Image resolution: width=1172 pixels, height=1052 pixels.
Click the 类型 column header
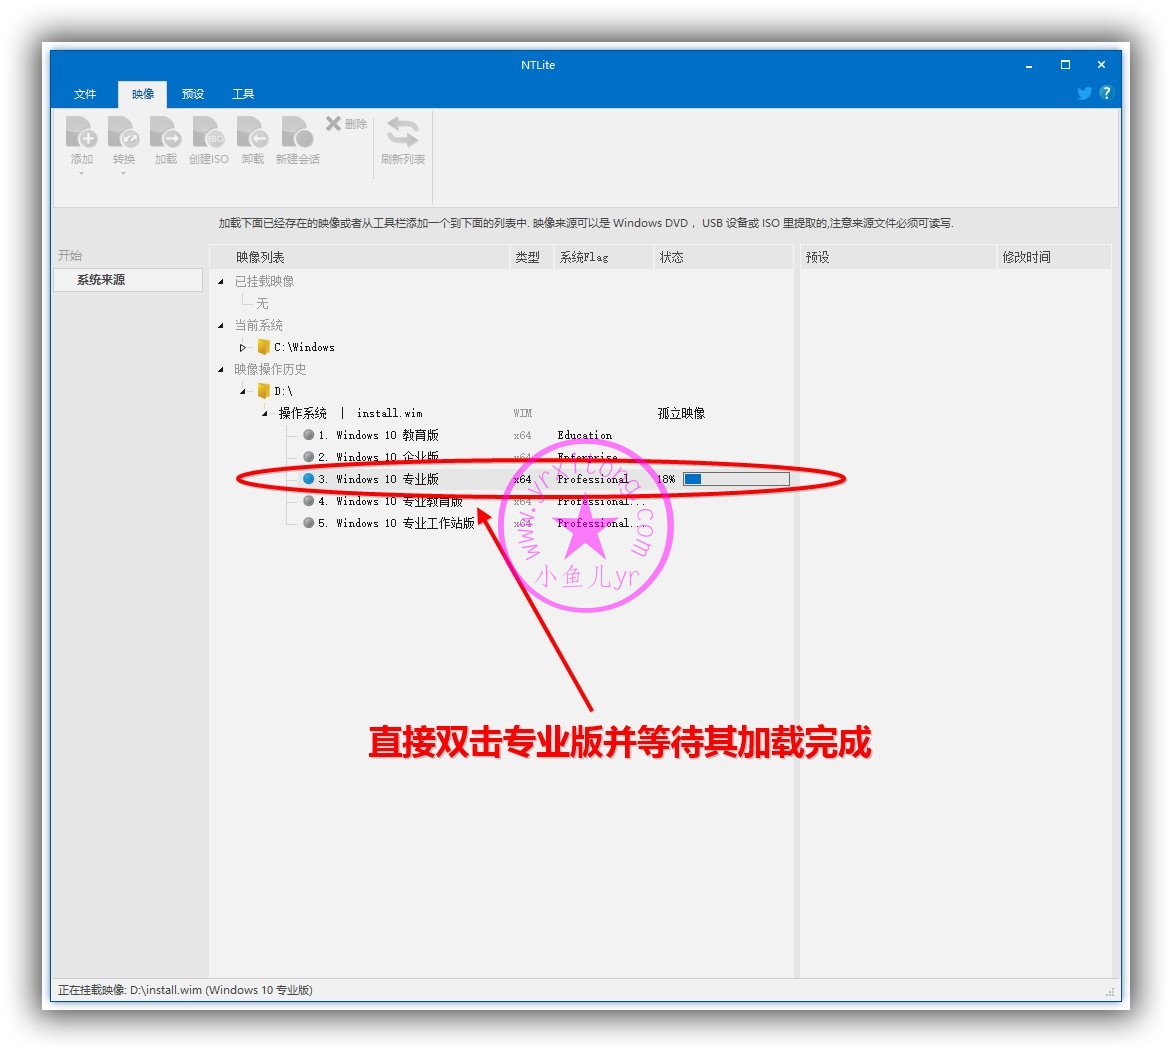point(531,257)
